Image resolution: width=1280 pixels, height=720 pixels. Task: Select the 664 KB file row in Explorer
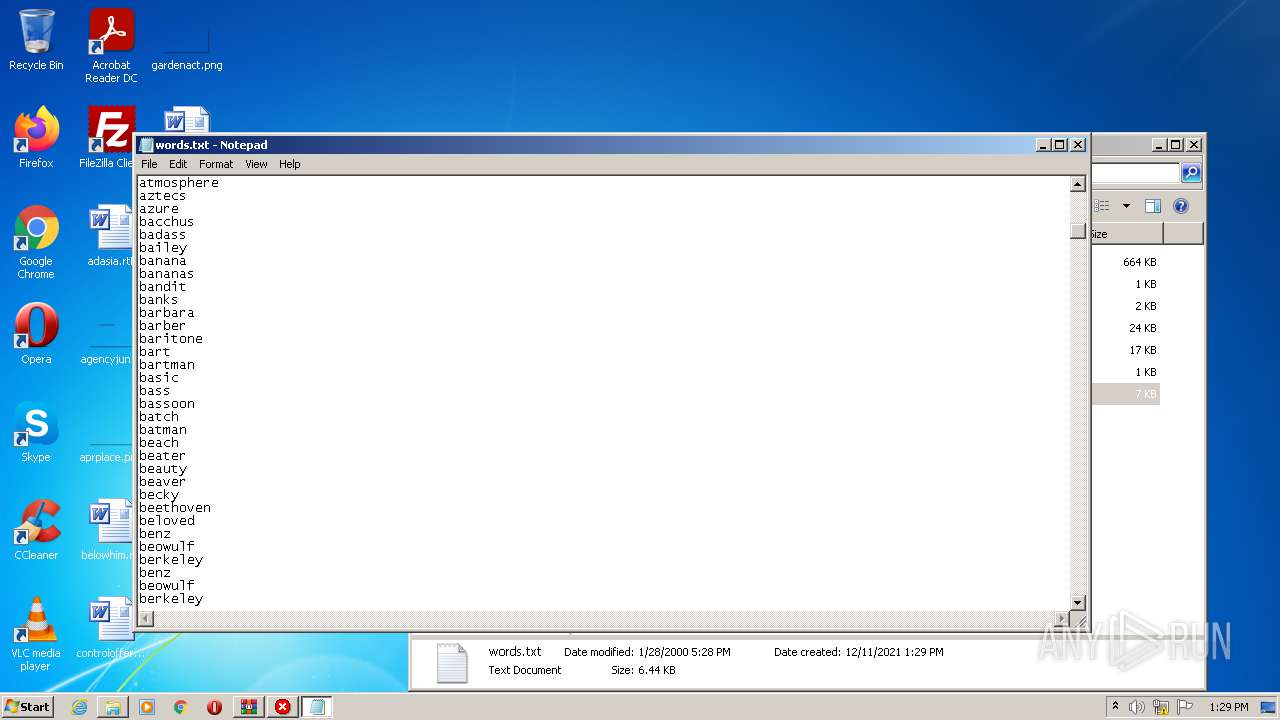point(1126,262)
